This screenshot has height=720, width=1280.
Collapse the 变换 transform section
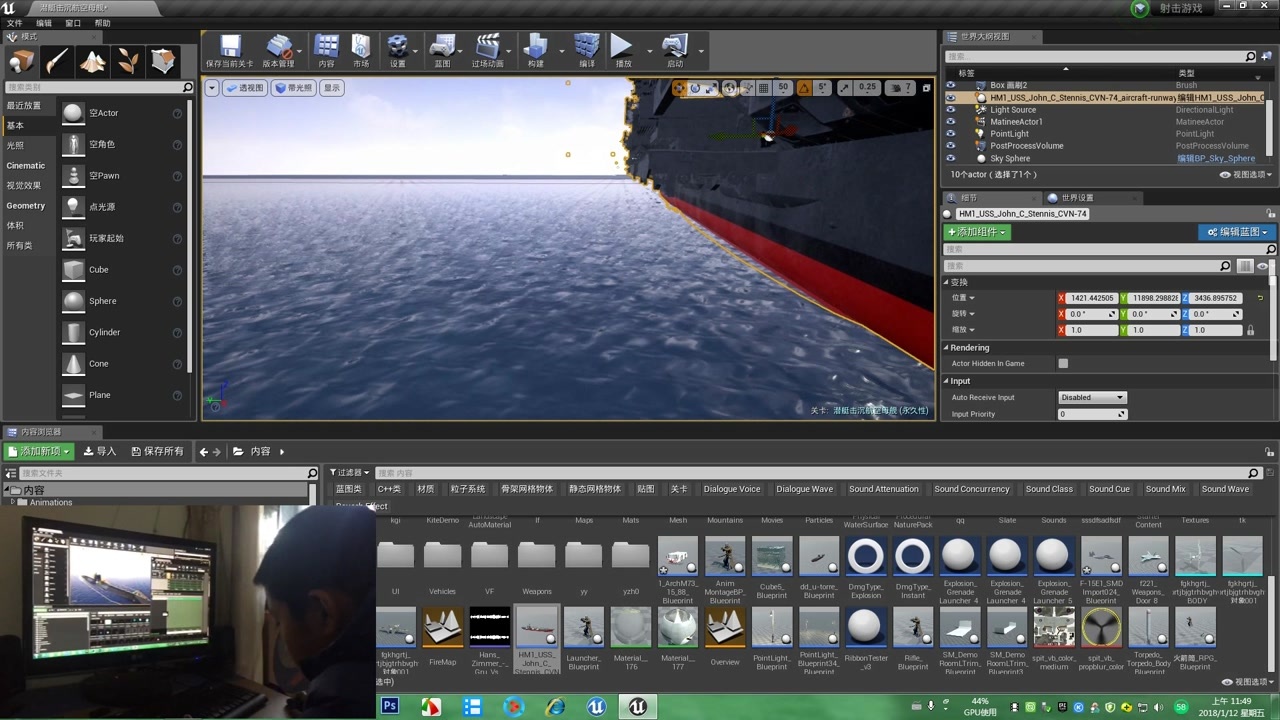coord(946,282)
